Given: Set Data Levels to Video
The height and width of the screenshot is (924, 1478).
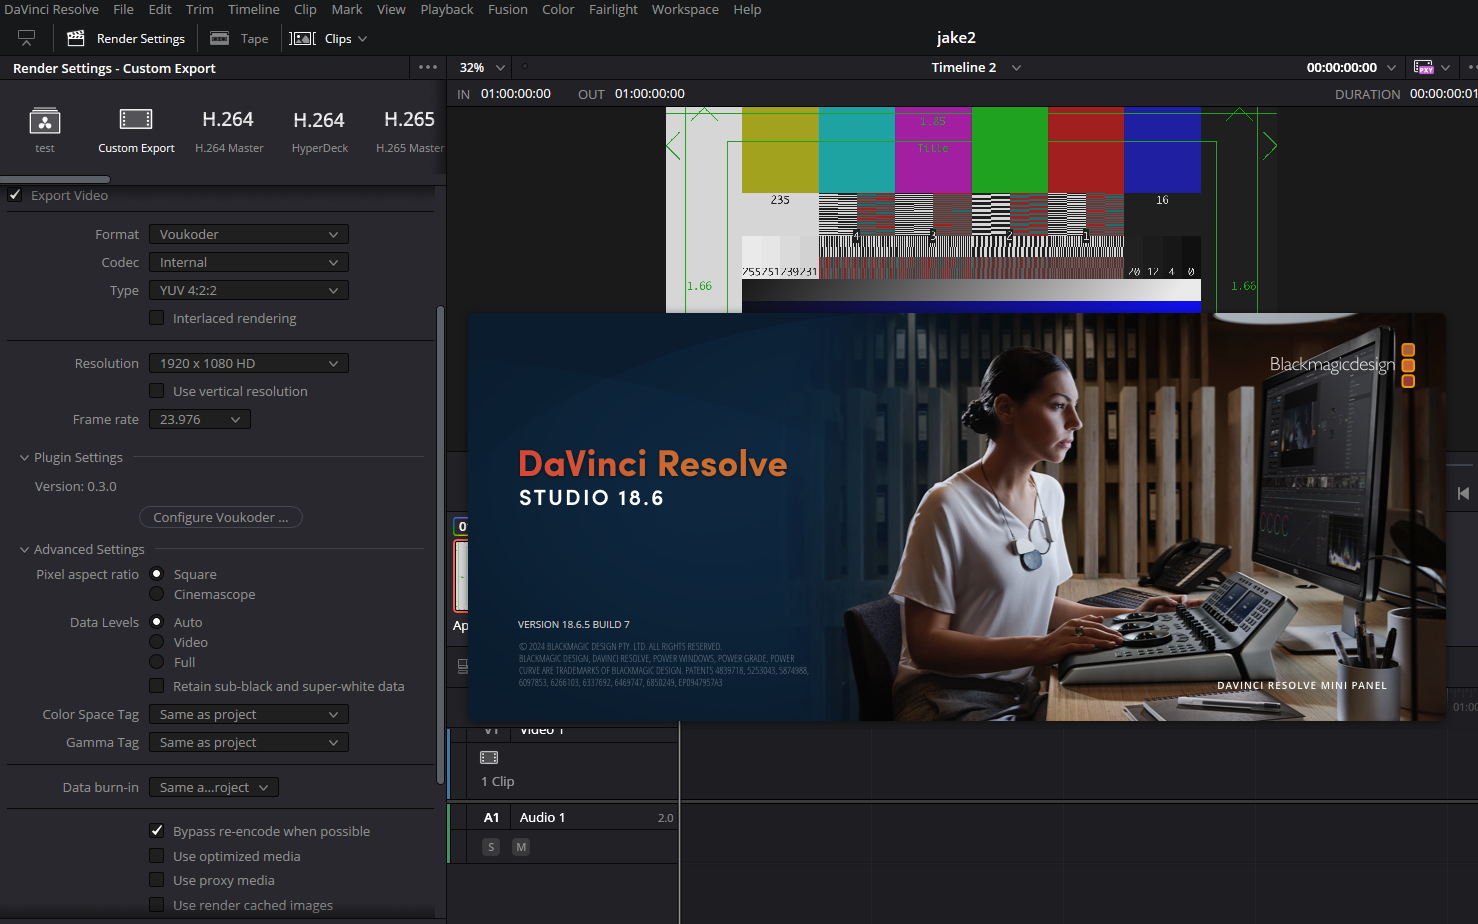Looking at the screenshot, I should click(x=157, y=642).
